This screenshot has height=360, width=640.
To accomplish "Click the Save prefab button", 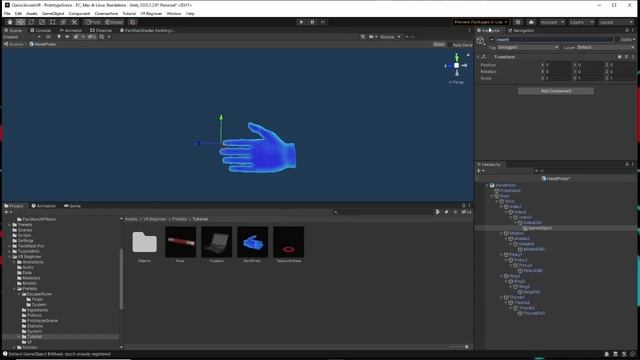I will (x=439, y=44).
